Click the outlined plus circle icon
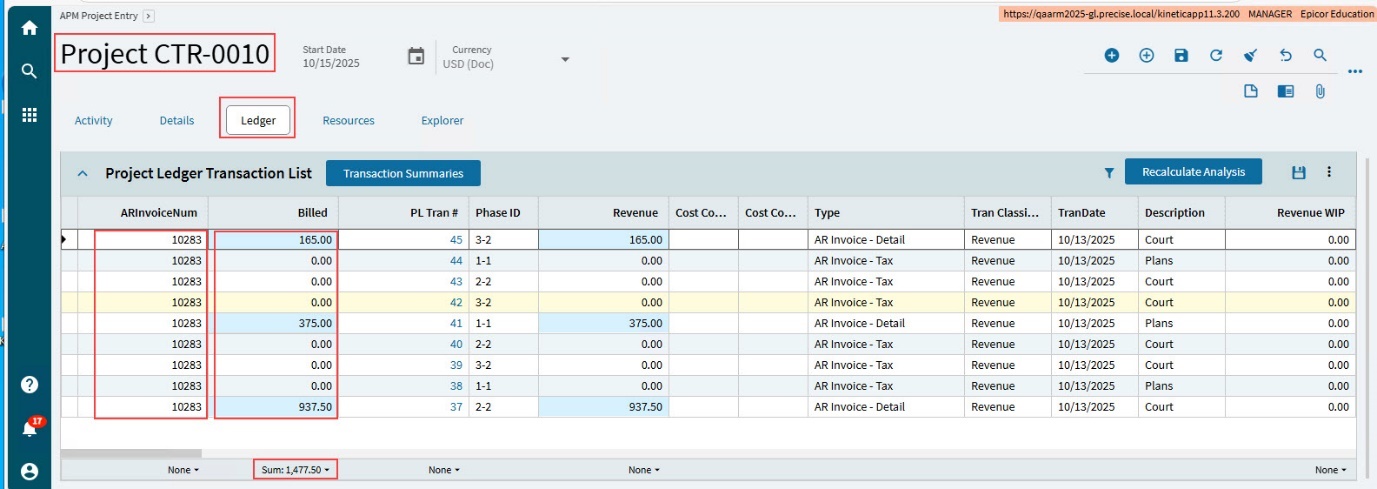1377x489 pixels. tap(1147, 56)
